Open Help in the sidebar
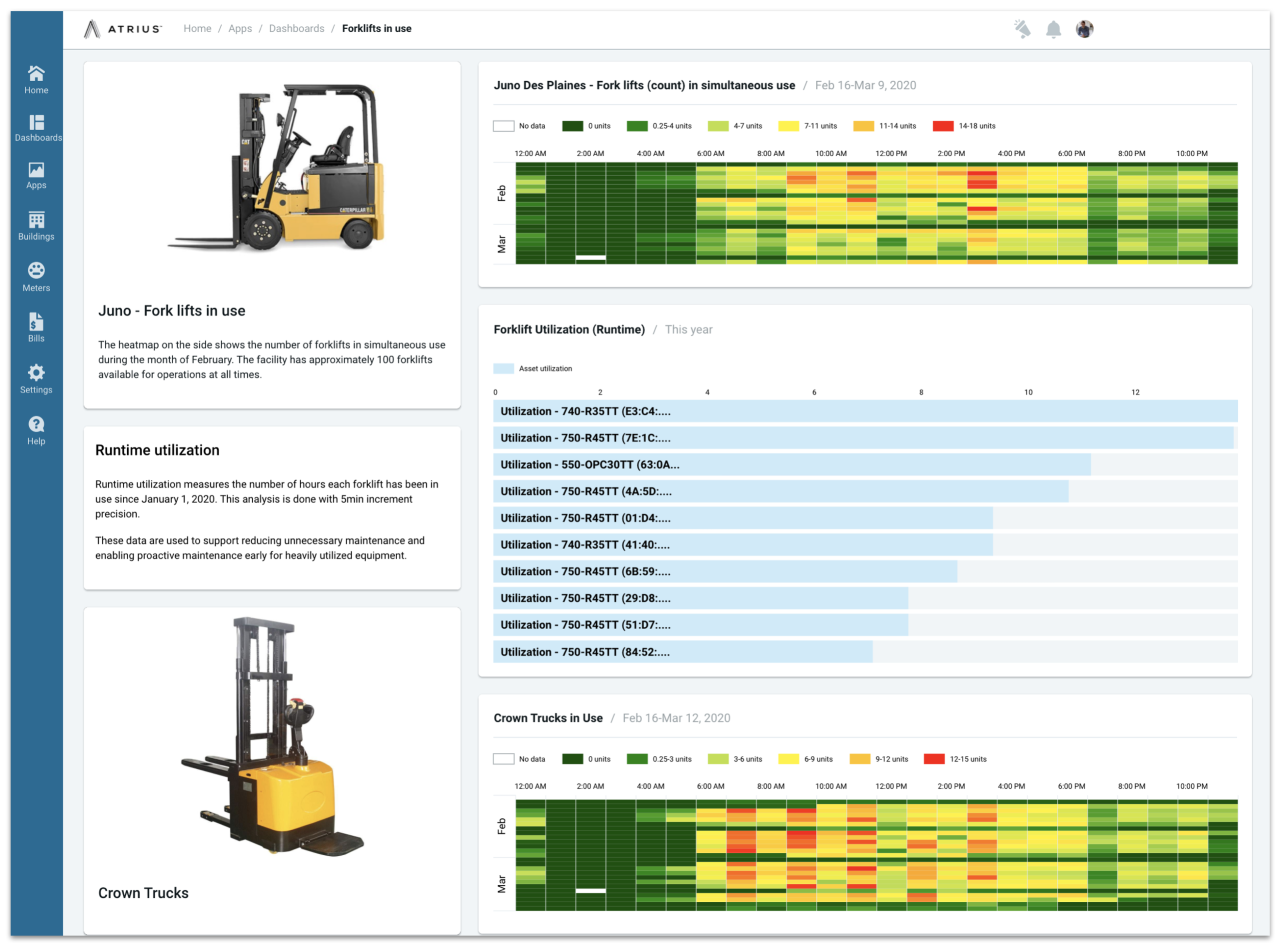Screen dimensions: 1280x952 36,431
